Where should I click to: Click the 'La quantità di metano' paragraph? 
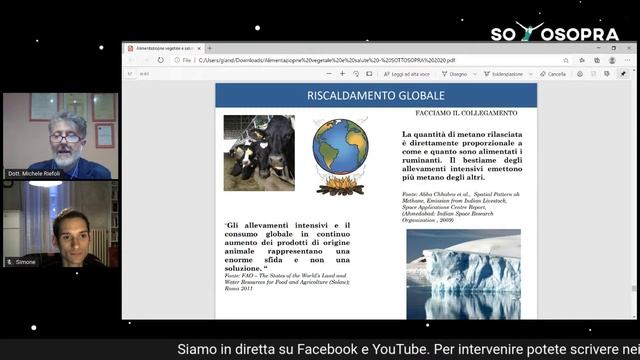pyautogui.click(x=462, y=156)
